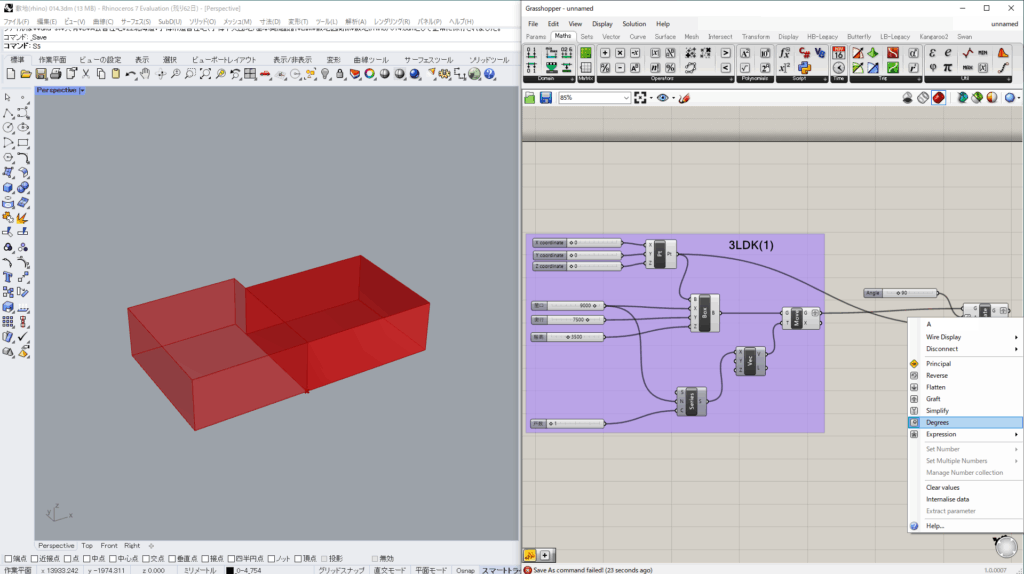
Task: Click the Rhino pan hand tool
Action: (145, 74)
